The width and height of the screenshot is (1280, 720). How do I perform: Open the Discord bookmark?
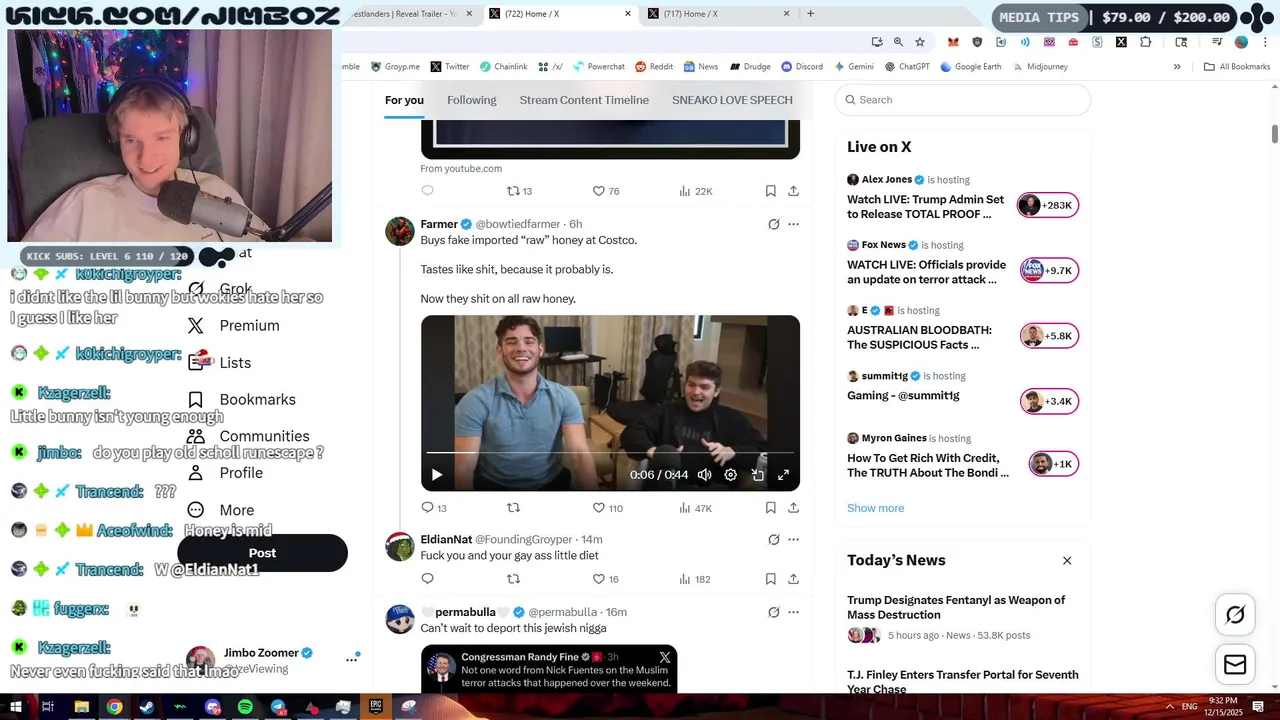tap(802, 67)
